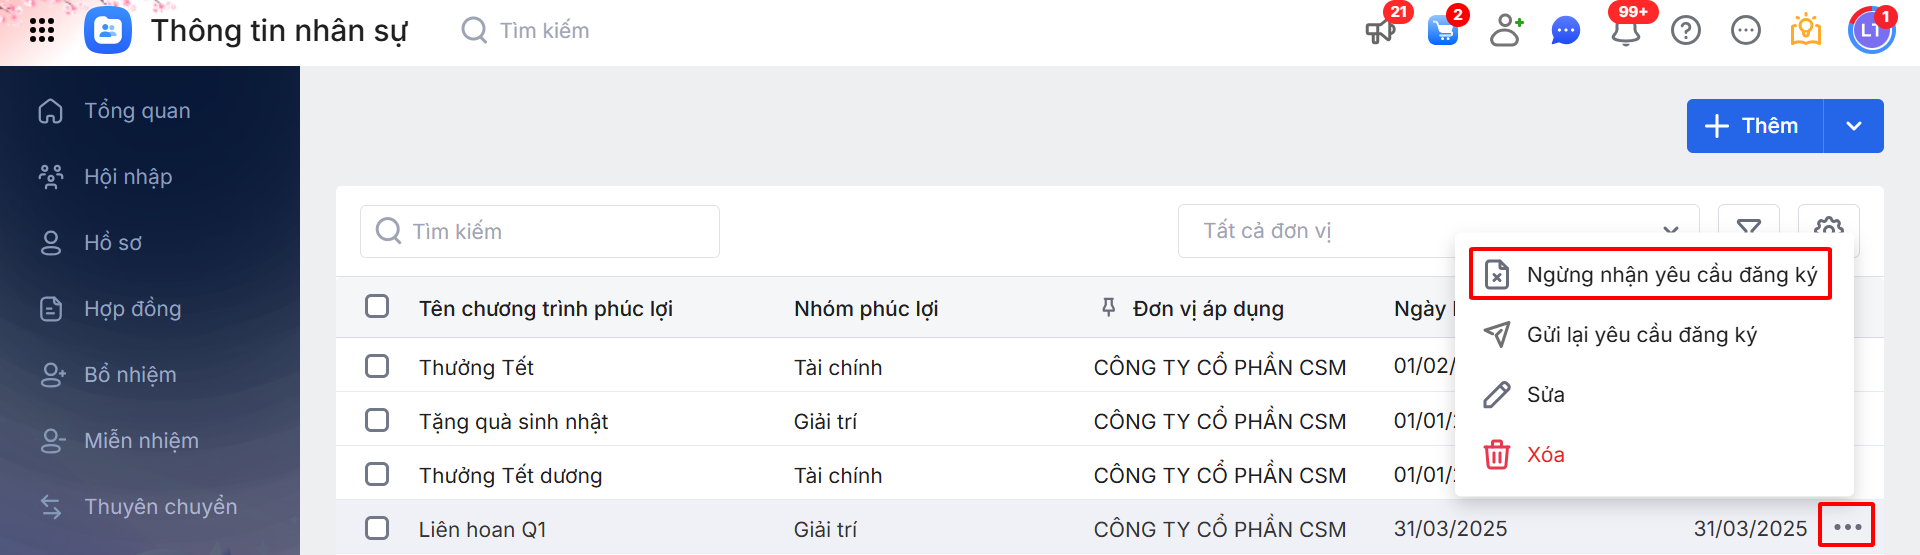Expand the Thêm button dropdown arrow
The height and width of the screenshot is (555, 1920).
(1854, 126)
